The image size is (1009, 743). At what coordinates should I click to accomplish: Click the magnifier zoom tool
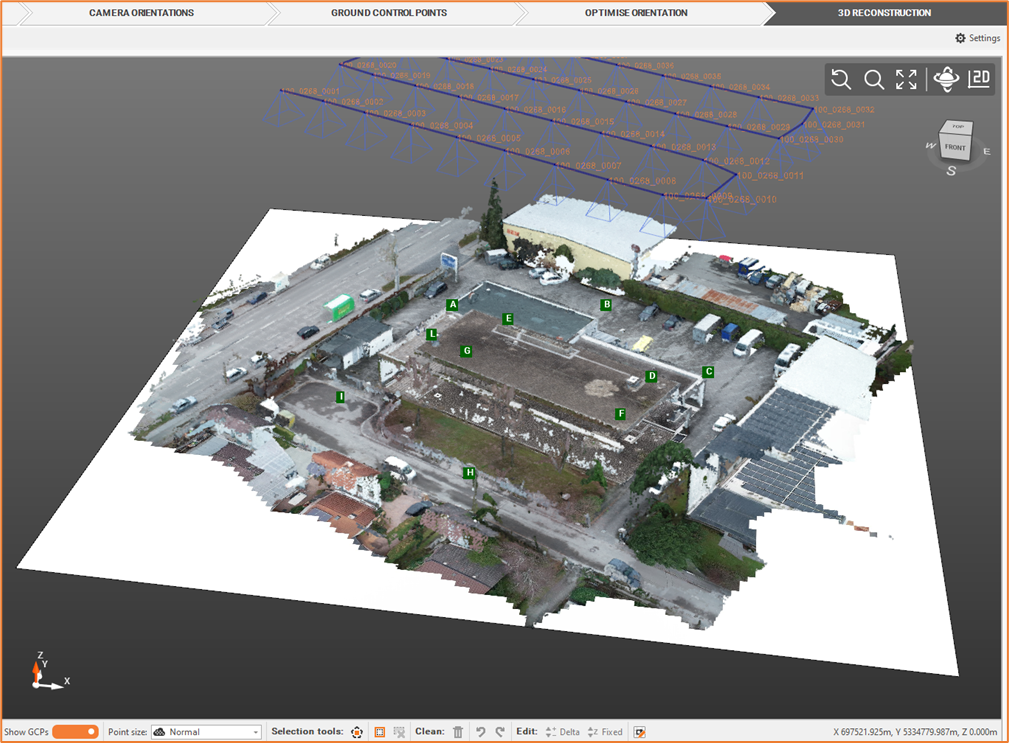coord(874,80)
